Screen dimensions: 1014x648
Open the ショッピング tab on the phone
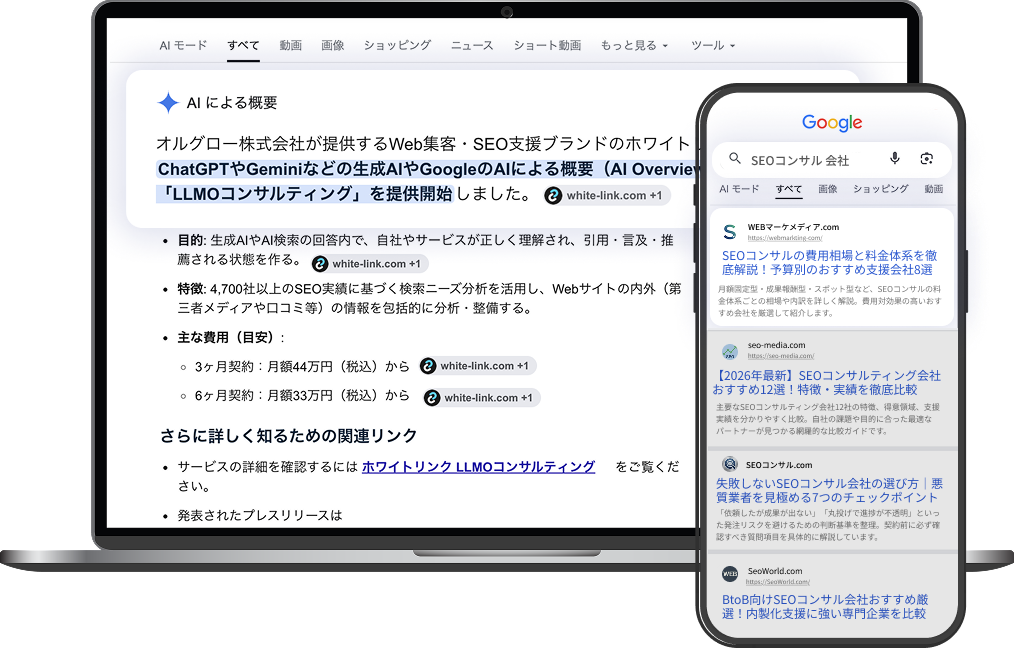click(880, 189)
